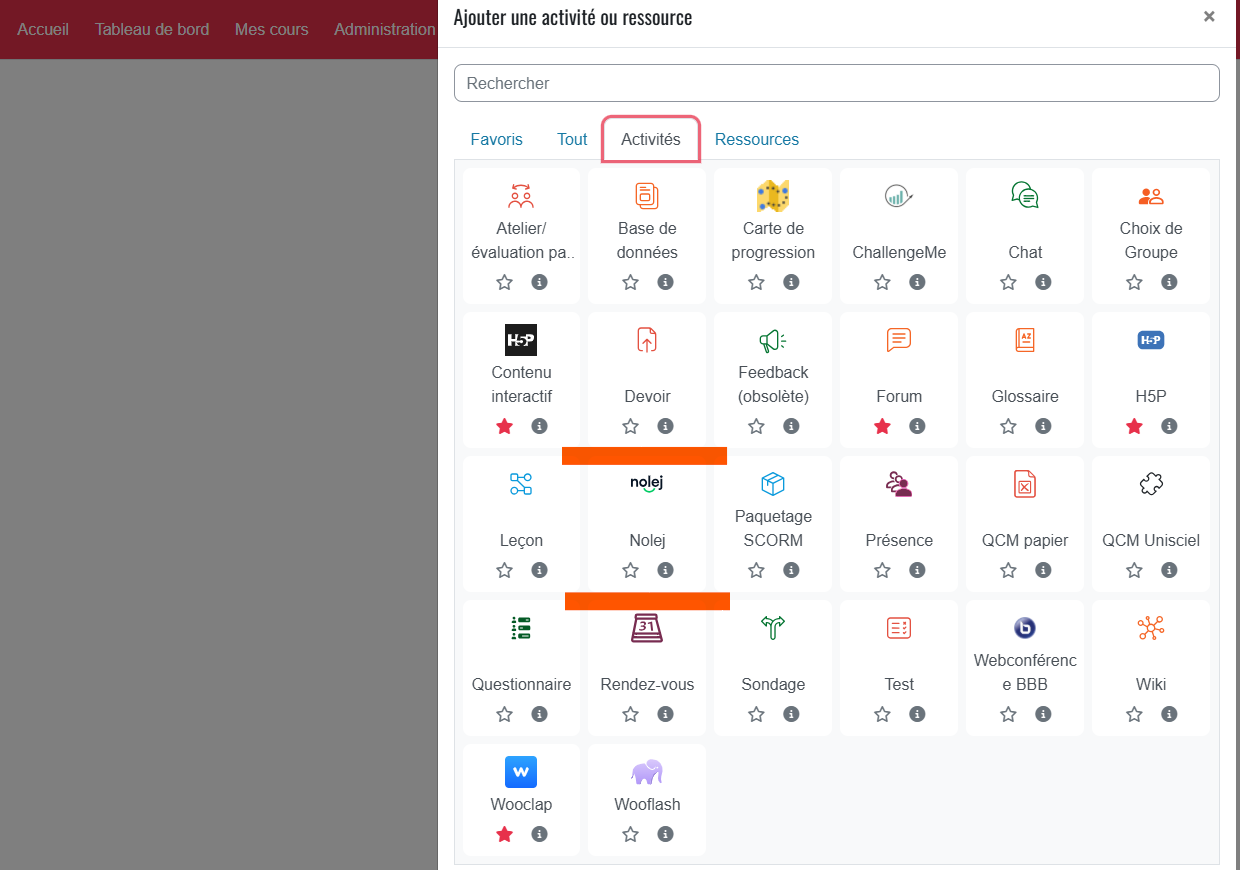Click the ChallengeMe activity label

899,252
